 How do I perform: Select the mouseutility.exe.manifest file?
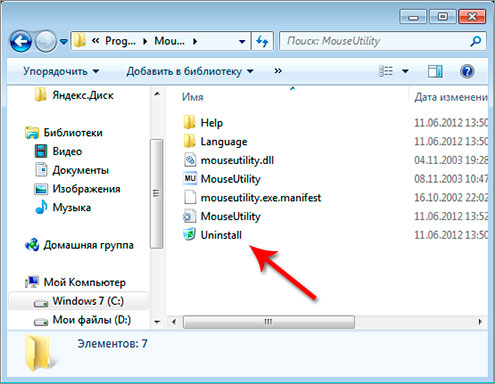[x=261, y=198]
